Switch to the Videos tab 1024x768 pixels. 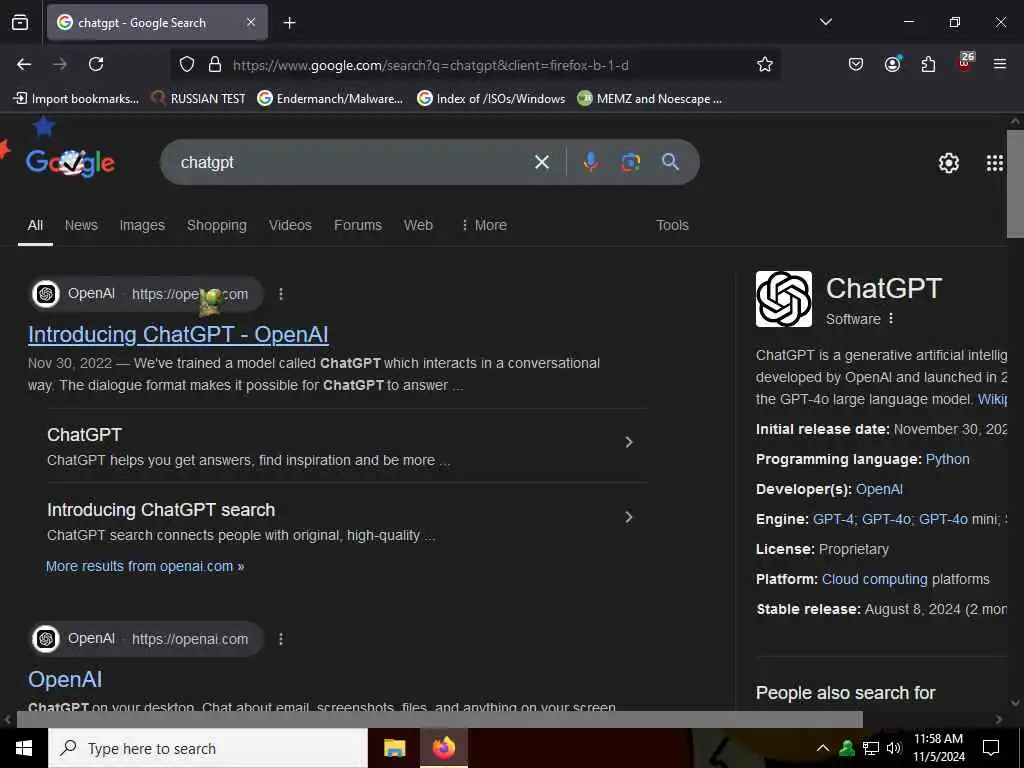(x=290, y=225)
